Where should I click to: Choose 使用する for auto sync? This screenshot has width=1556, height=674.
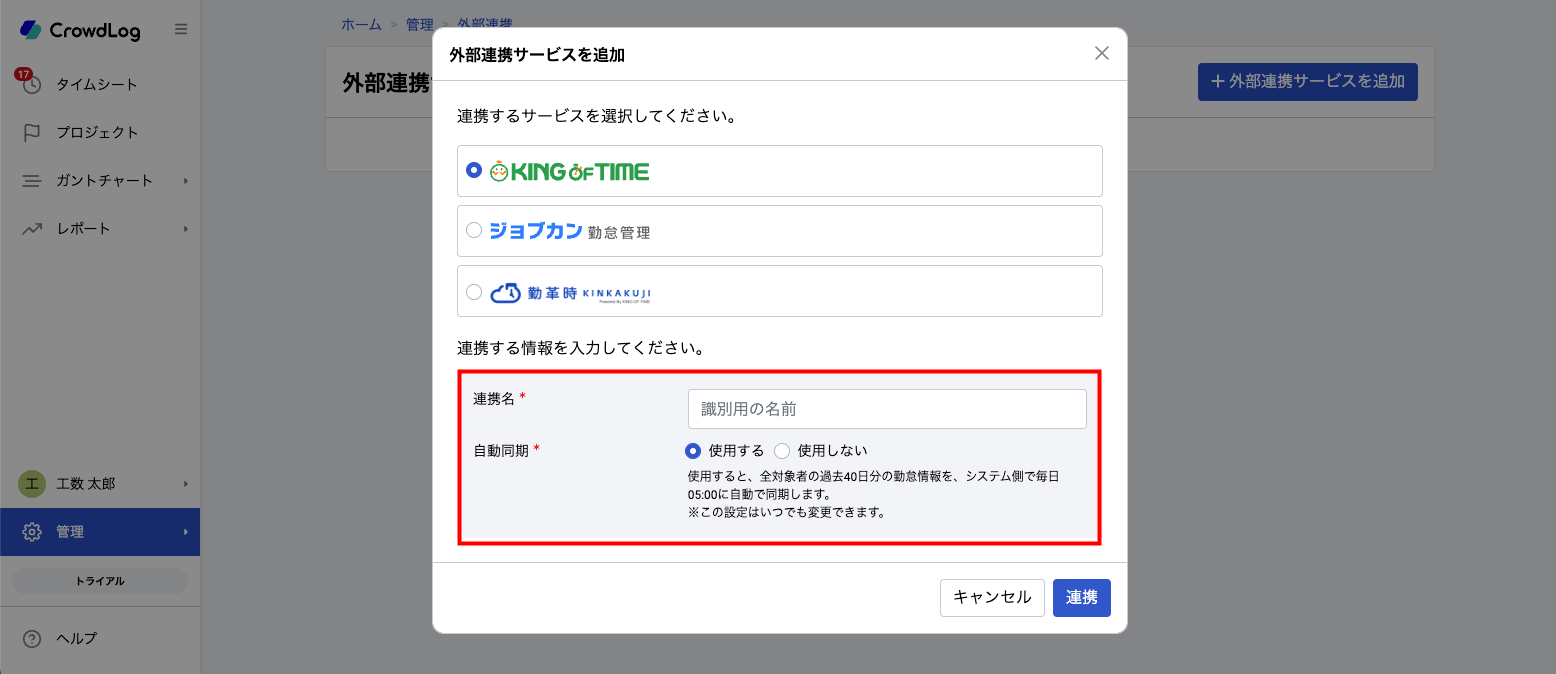tap(693, 451)
